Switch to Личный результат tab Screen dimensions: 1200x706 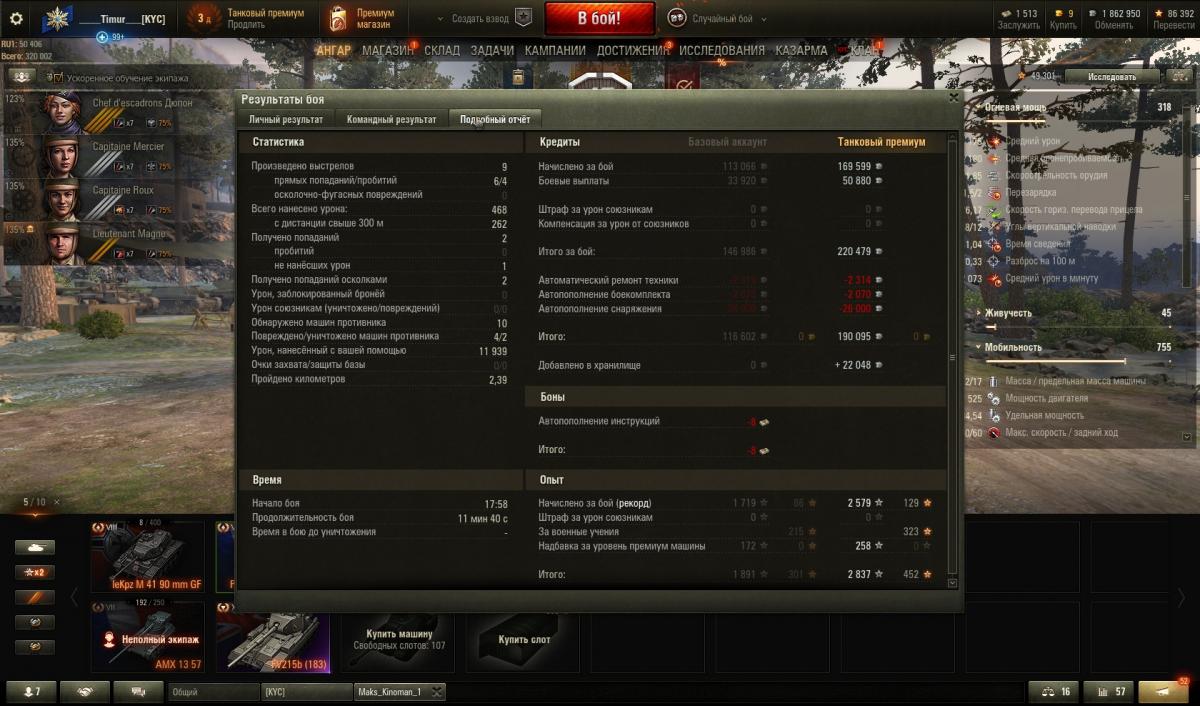tap(286, 119)
